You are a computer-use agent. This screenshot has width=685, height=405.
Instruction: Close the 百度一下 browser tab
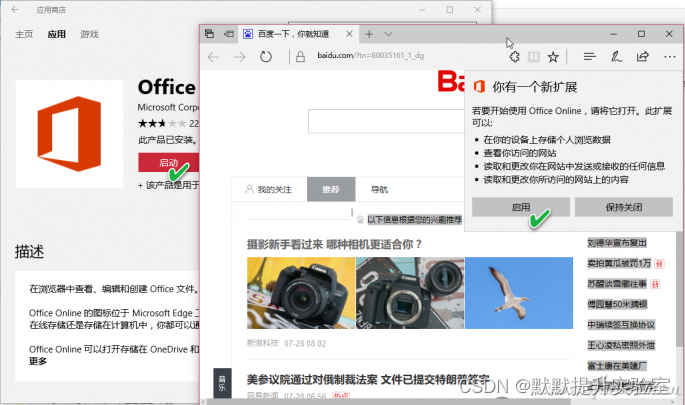(x=349, y=34)
